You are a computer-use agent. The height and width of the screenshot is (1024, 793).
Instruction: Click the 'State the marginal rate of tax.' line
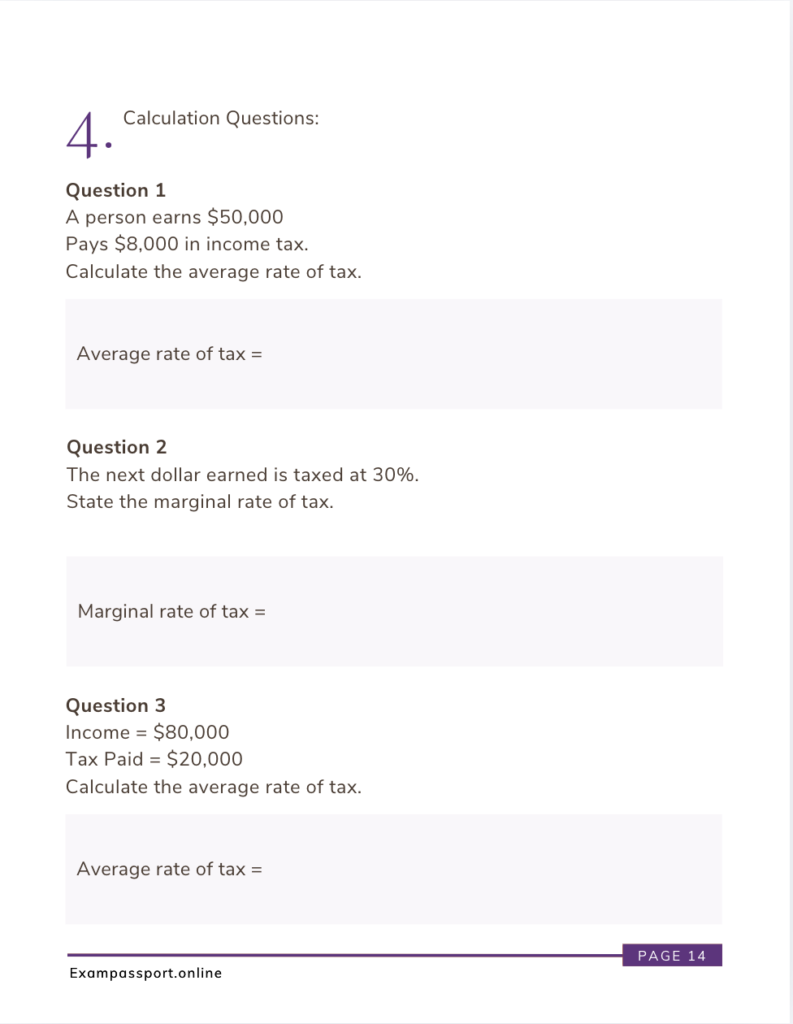click(200, 502)
